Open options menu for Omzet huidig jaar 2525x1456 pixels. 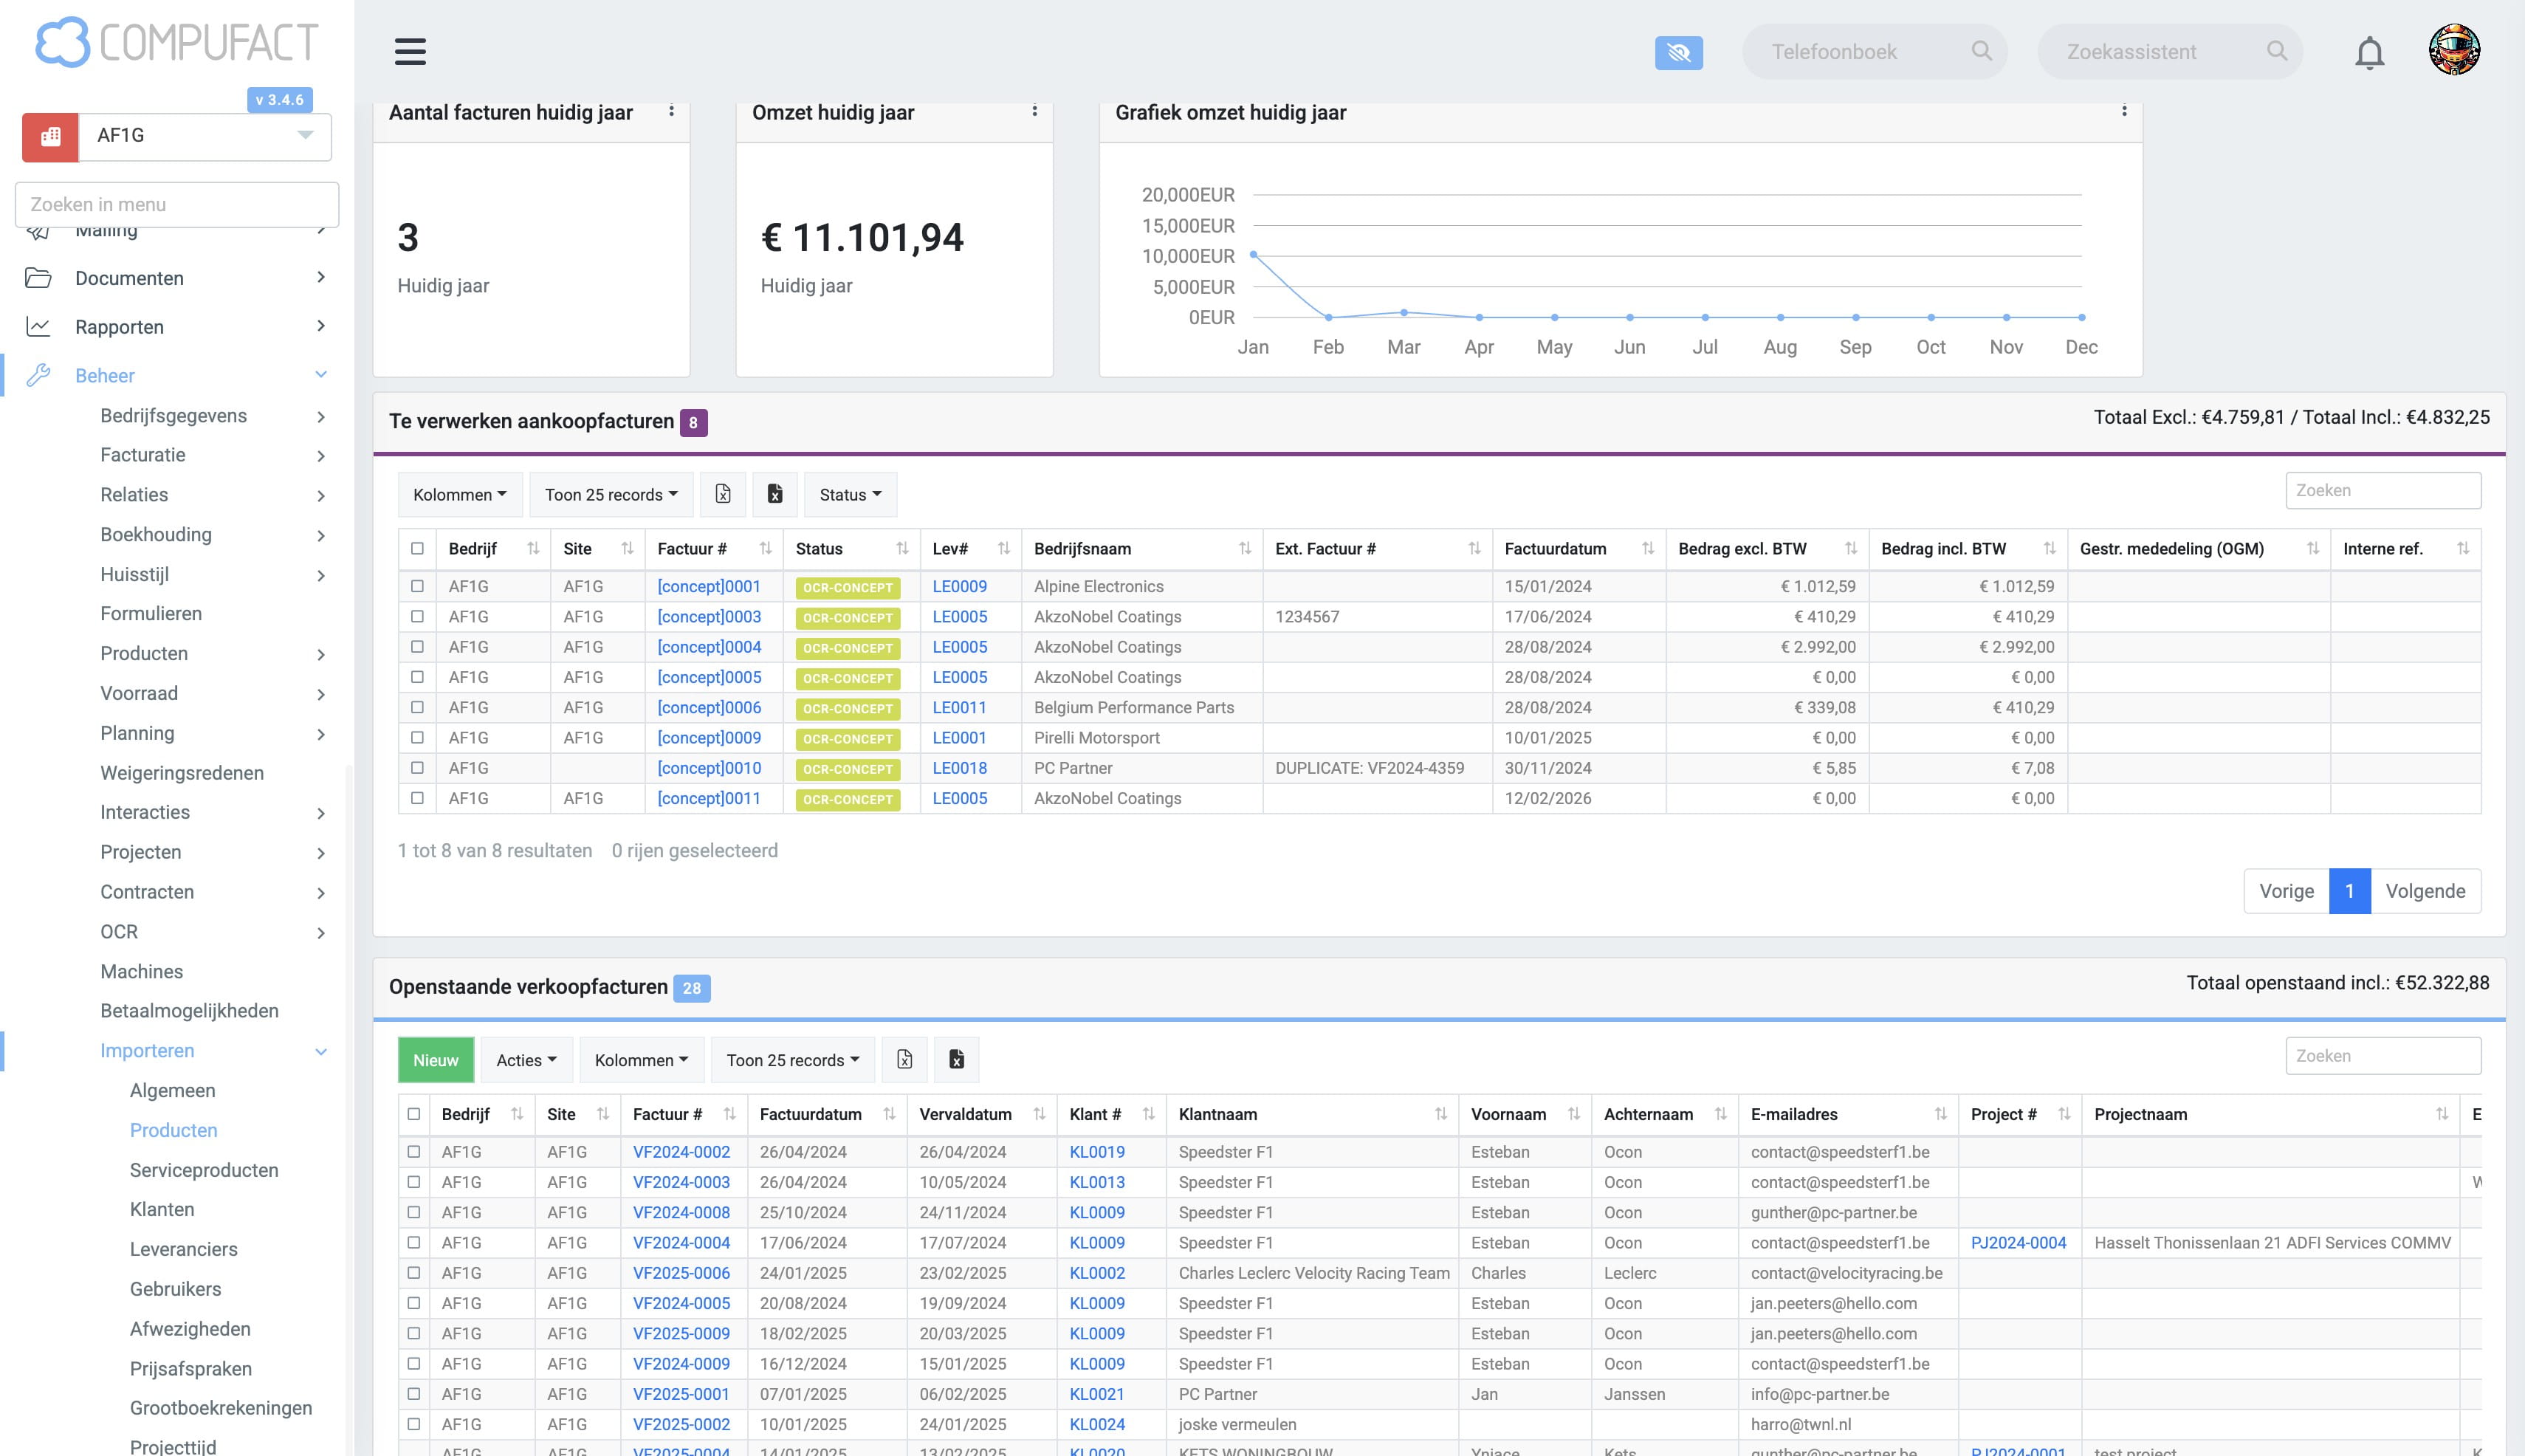point(1034,111)
